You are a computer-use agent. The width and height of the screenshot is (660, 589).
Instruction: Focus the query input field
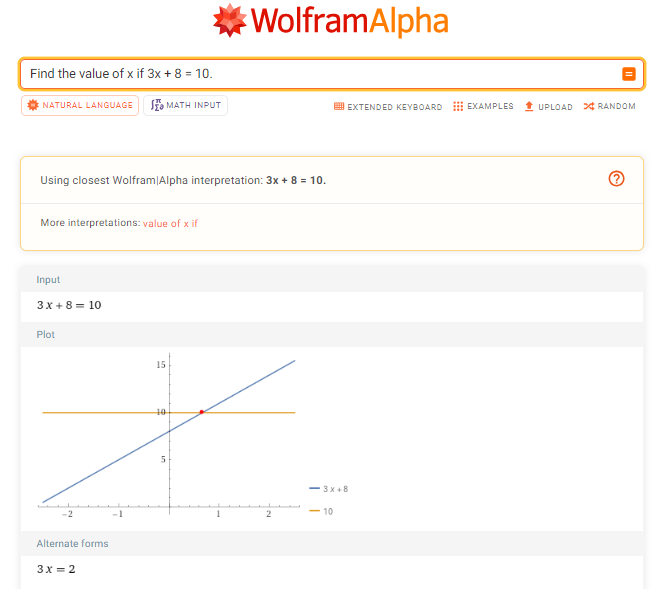pos(320,74)
